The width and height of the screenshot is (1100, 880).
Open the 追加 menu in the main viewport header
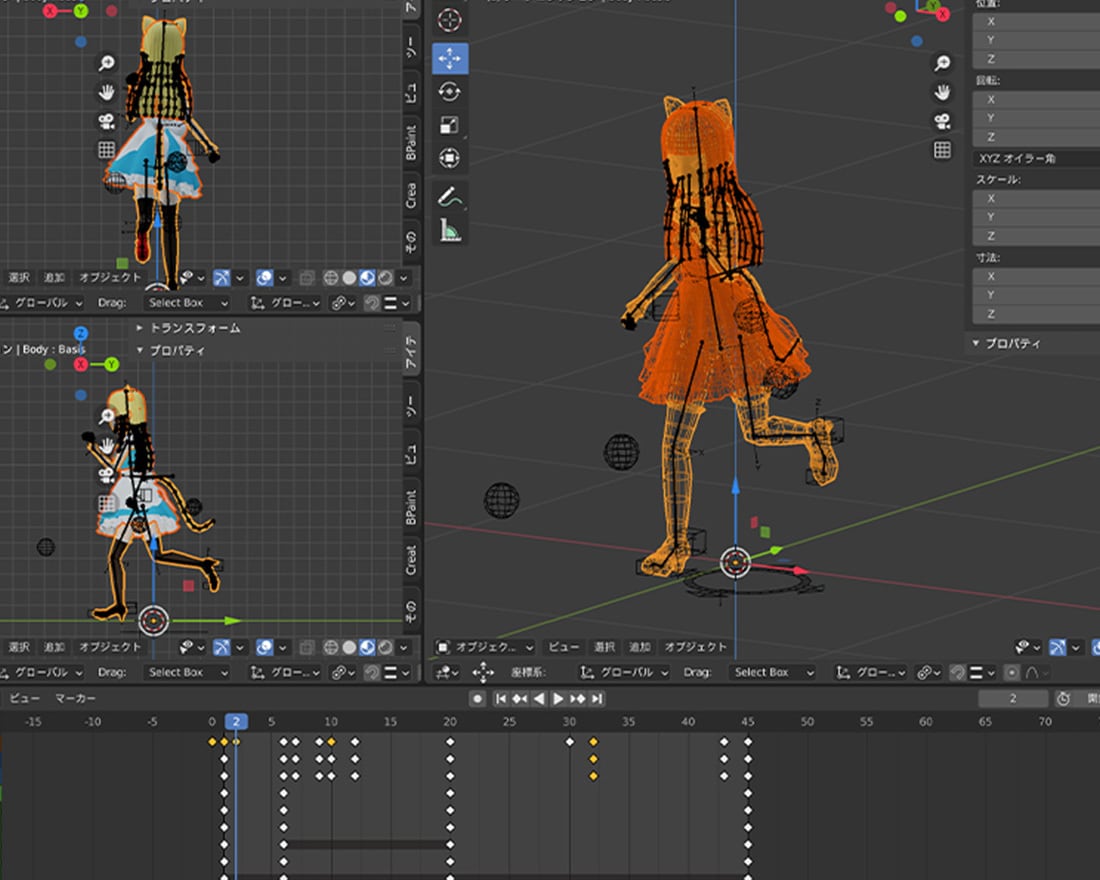tap(640, 647)
